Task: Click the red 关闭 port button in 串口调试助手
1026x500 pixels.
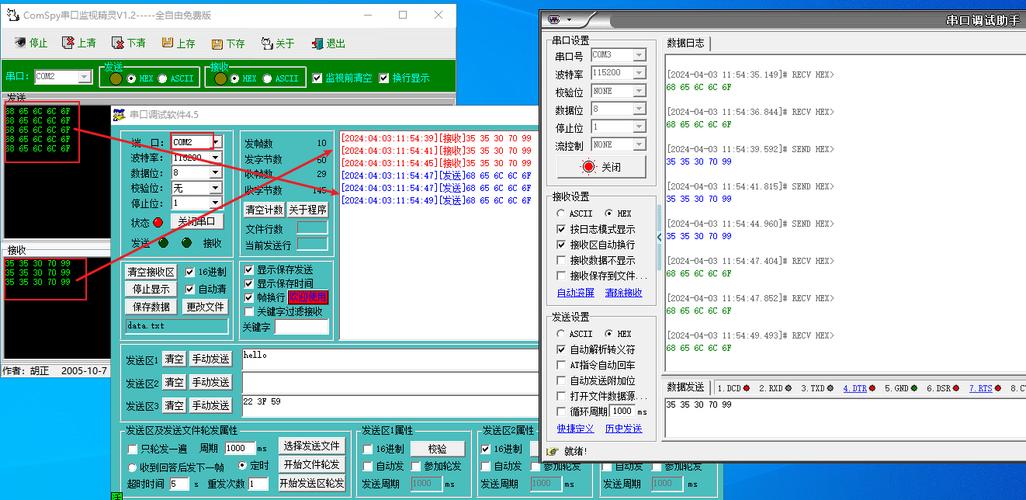Action: pyautogui.click(x=601, y=167)
